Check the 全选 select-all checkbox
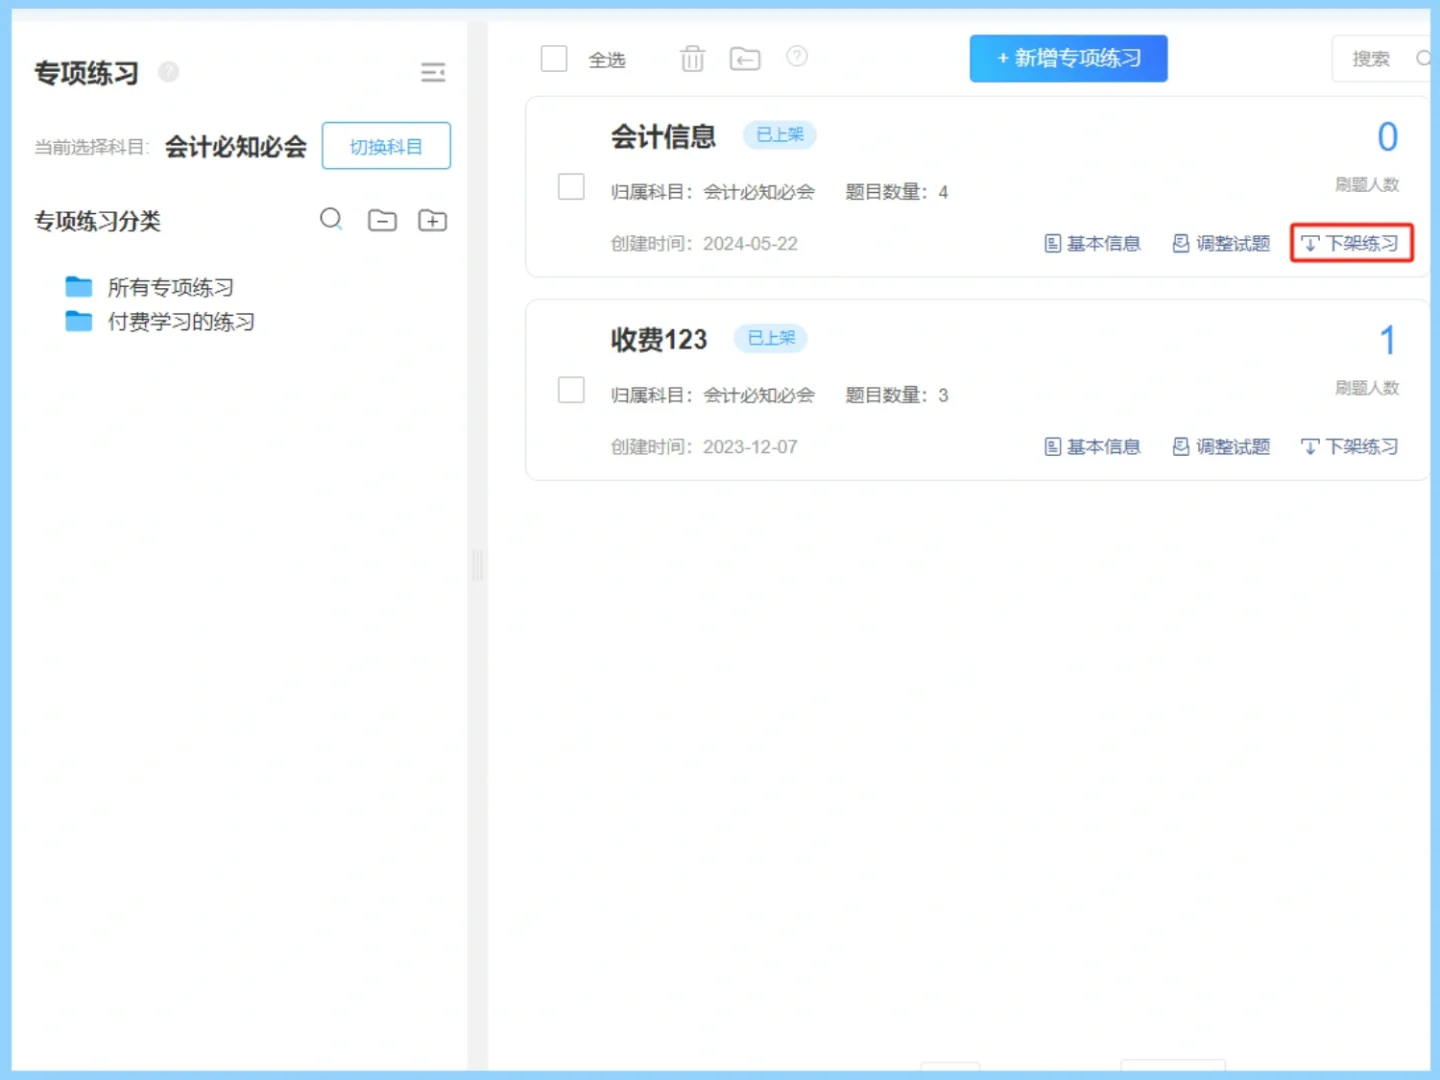Viewport: 1440px width, 1080px height. tap(554, 58)
